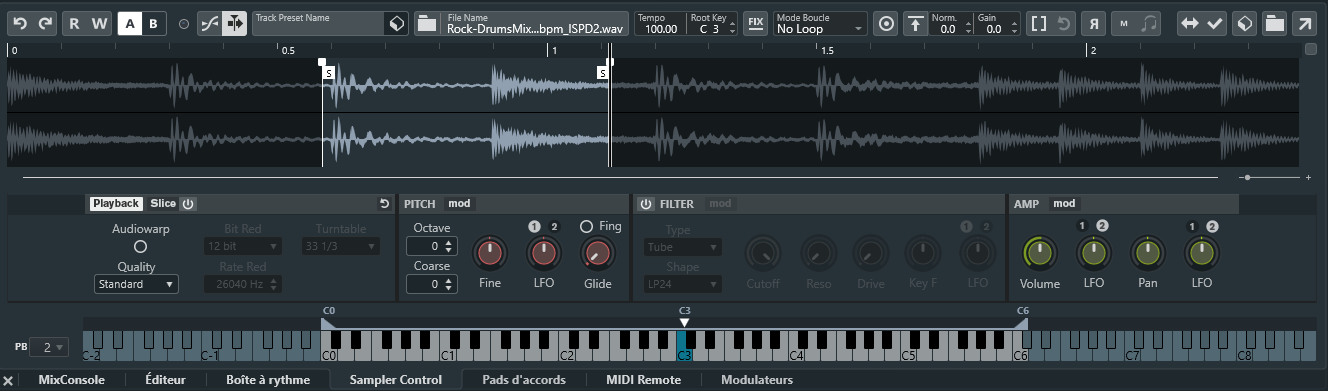
Task: Click the Normalize sample arrow icon
Action: click(915, 23)
